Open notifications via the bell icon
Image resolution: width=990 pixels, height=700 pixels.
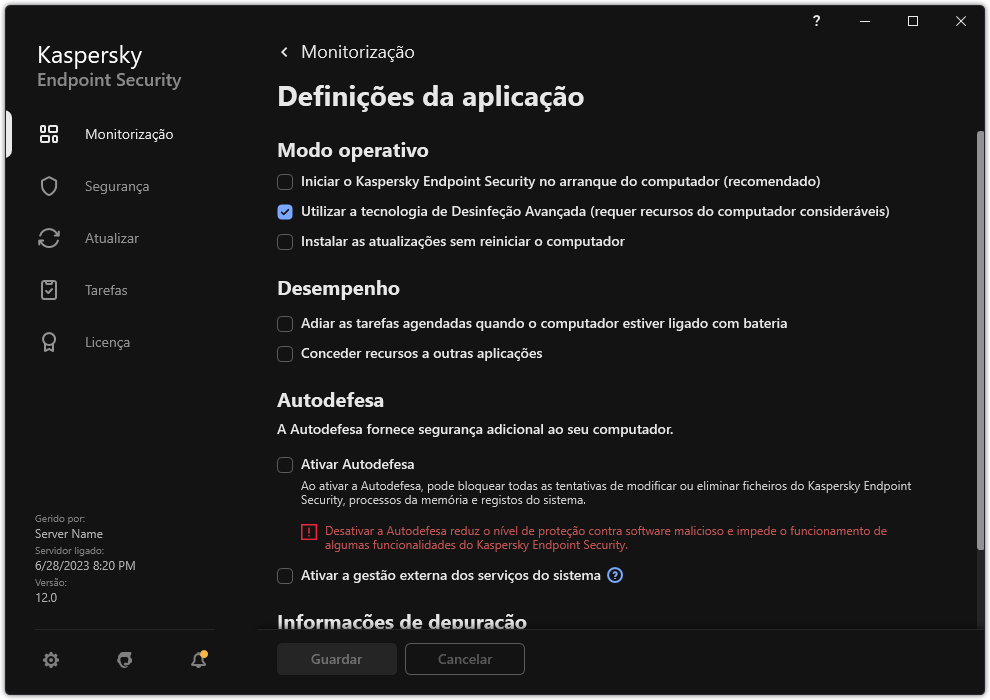(x=198, y=660)
